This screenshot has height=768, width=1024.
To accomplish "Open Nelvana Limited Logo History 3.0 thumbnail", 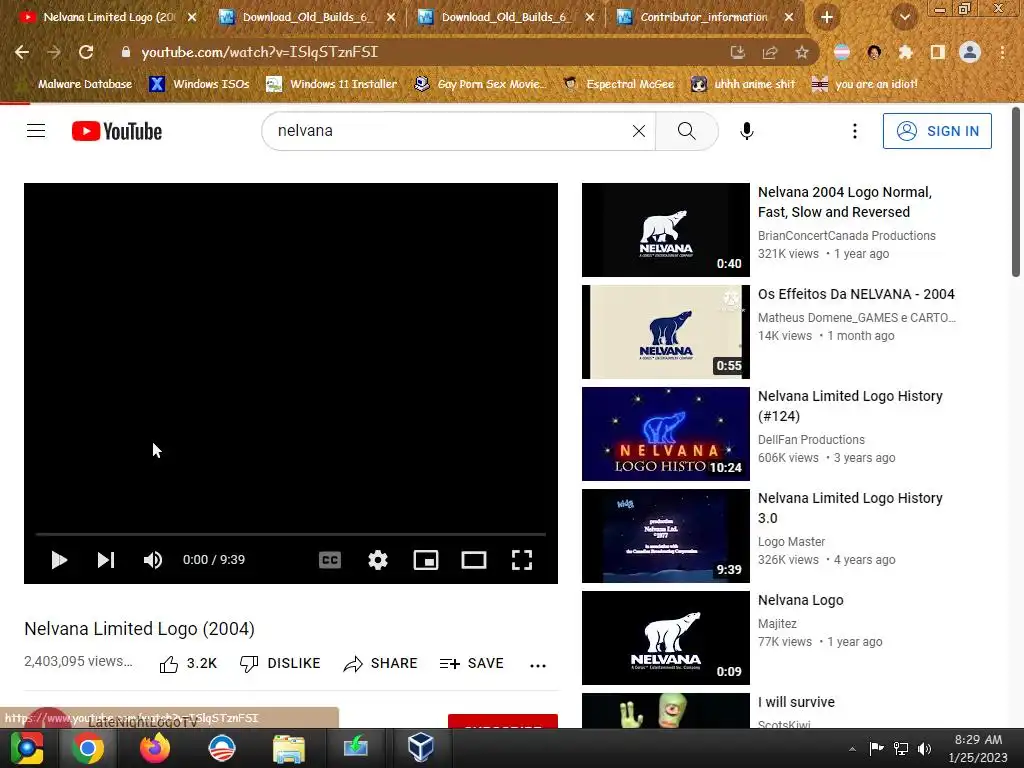I will pyautogui.click(x=665, y=536).
